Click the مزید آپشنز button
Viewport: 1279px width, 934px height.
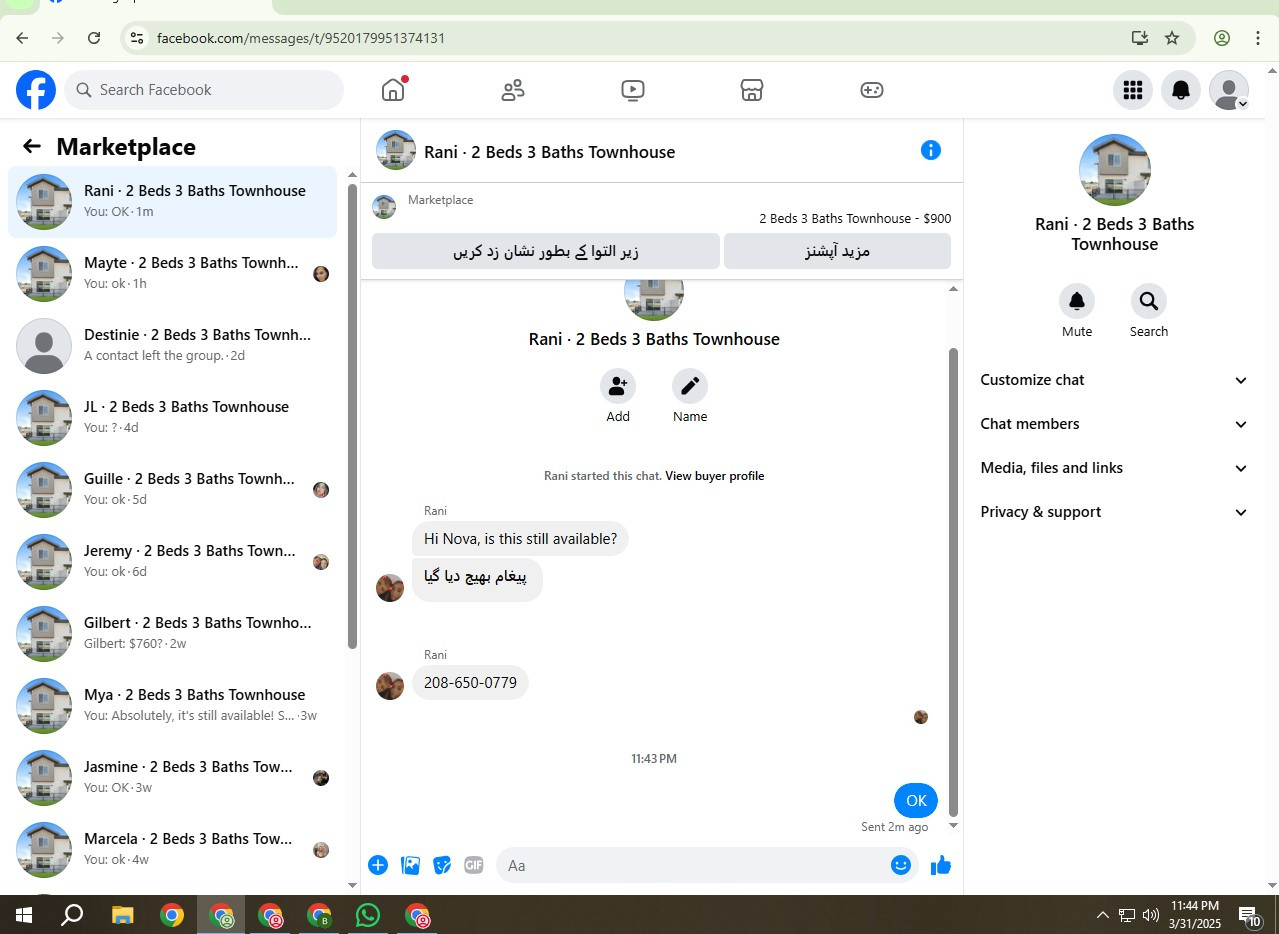pos(837,251)
